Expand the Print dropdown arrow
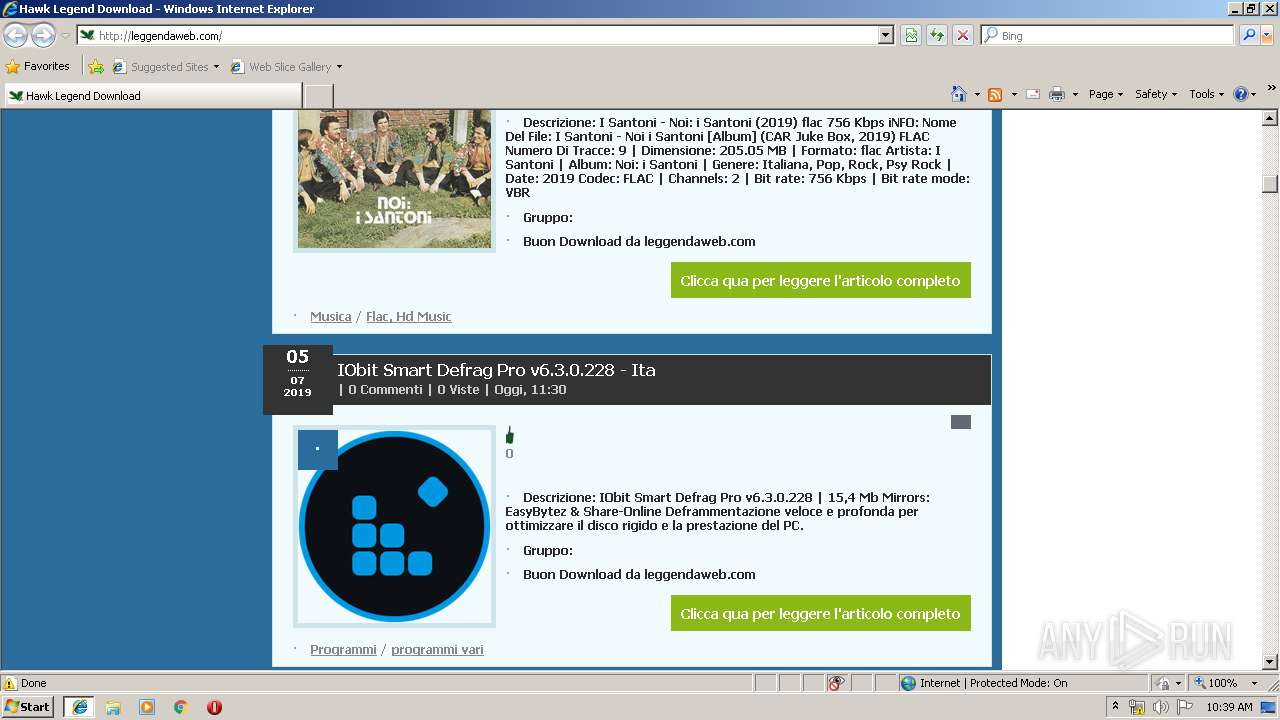Screen dimensions: 1280x720 point(1075,95)
